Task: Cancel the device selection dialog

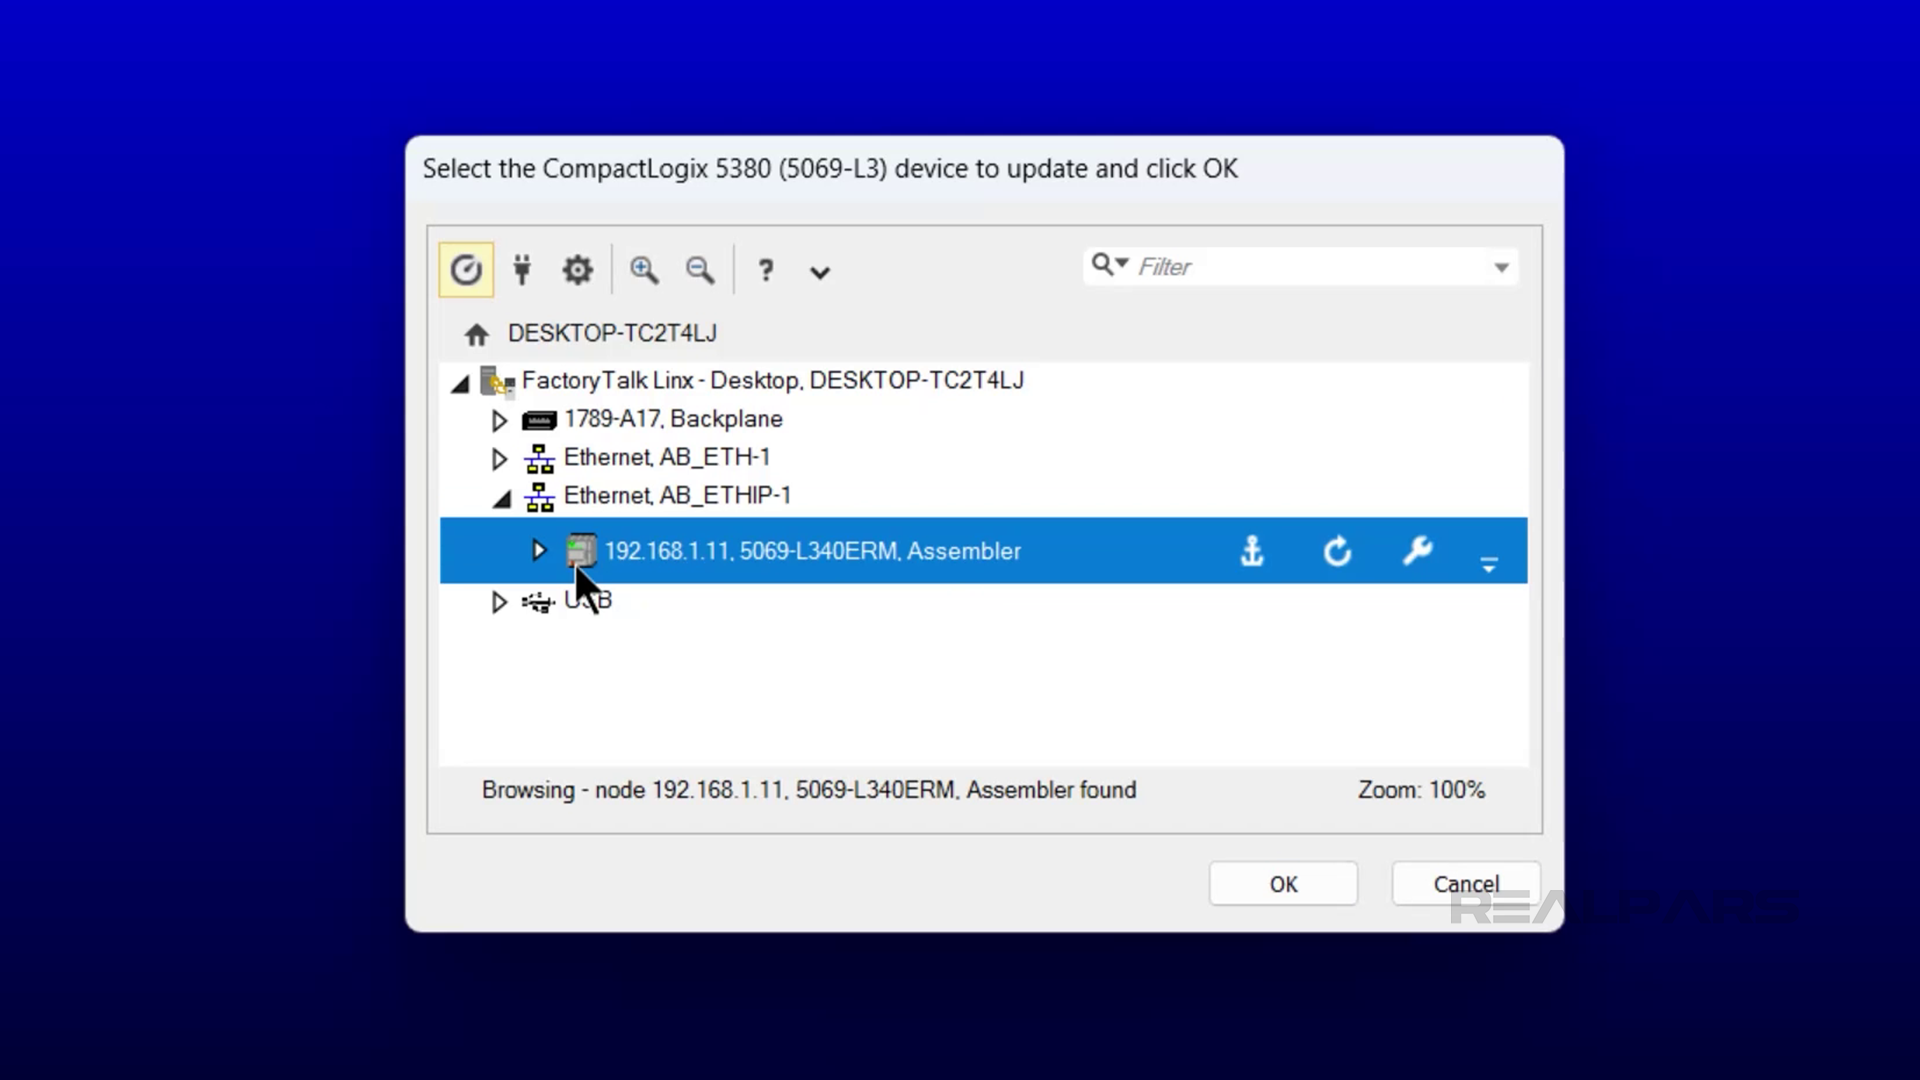Action: 1466,884
